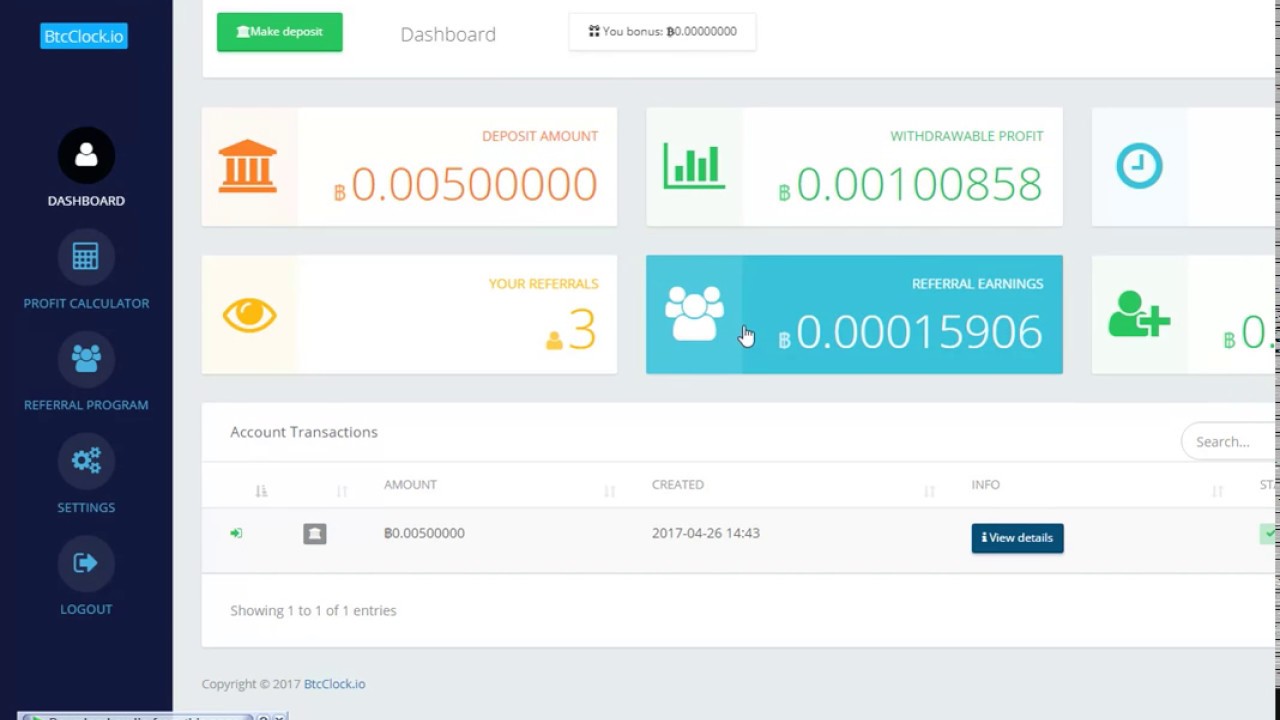
Task: Click referral earnings value 0.00015906
Action: click(911, 332)
